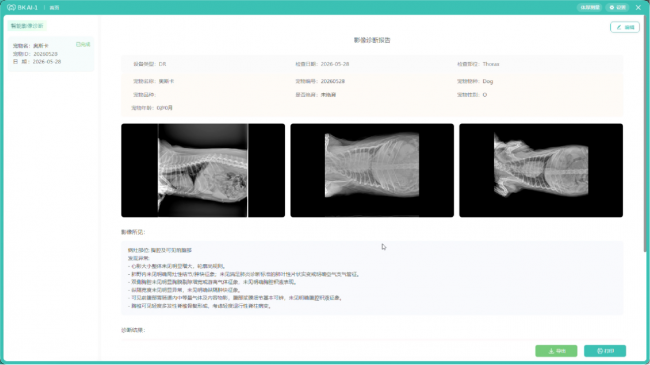Open the third X-ray image thumbnail
This screenshot has height=365, width=650.
[541, 170]
